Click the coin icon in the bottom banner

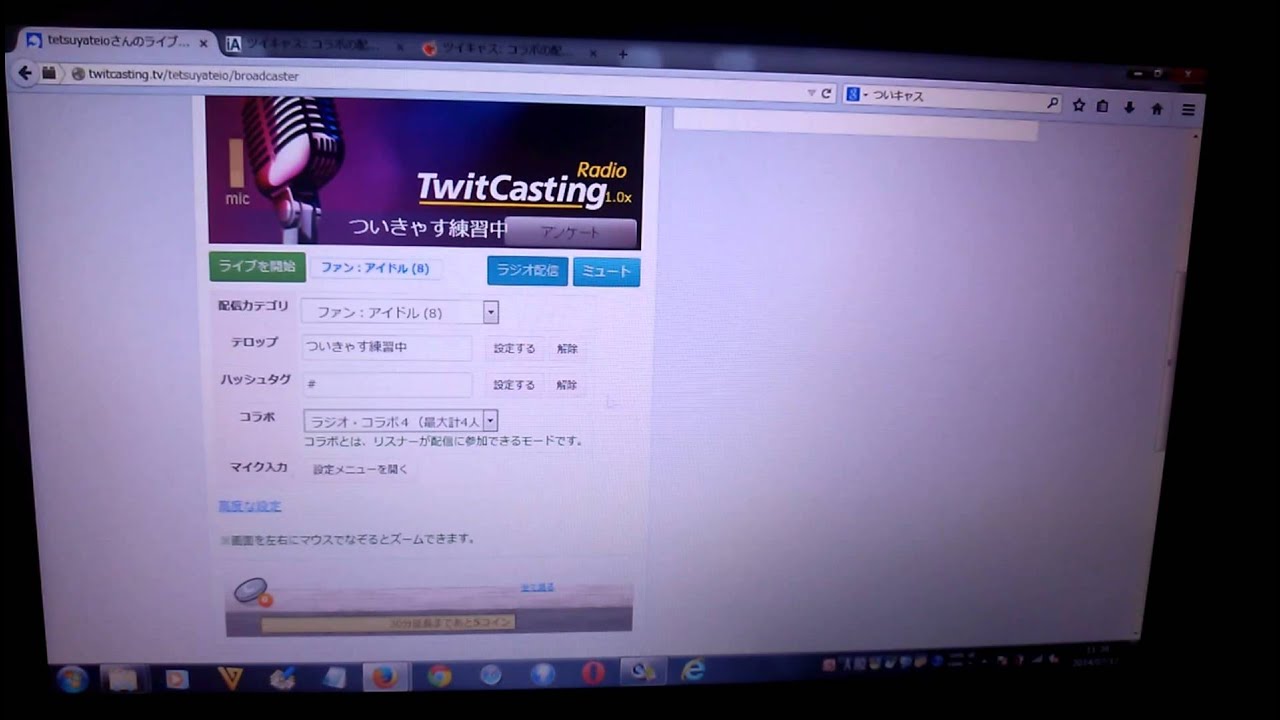252,592
